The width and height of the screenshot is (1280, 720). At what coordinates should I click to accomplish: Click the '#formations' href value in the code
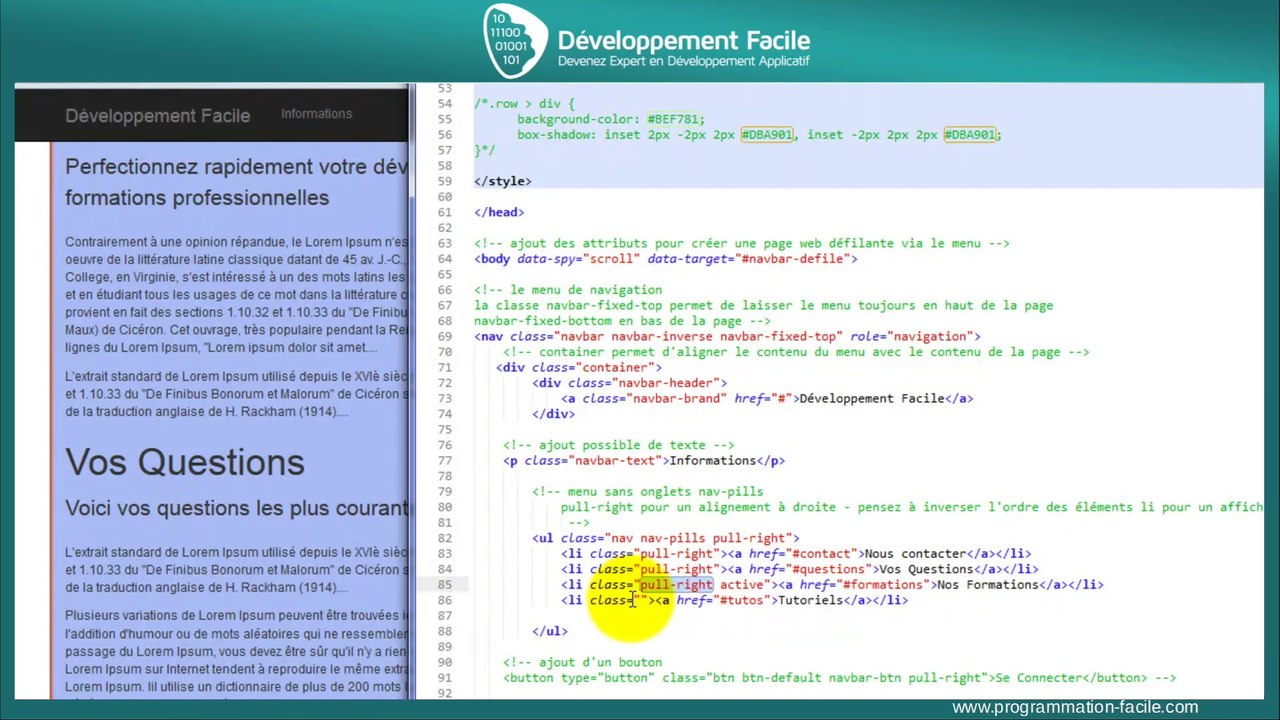(885, 585)
